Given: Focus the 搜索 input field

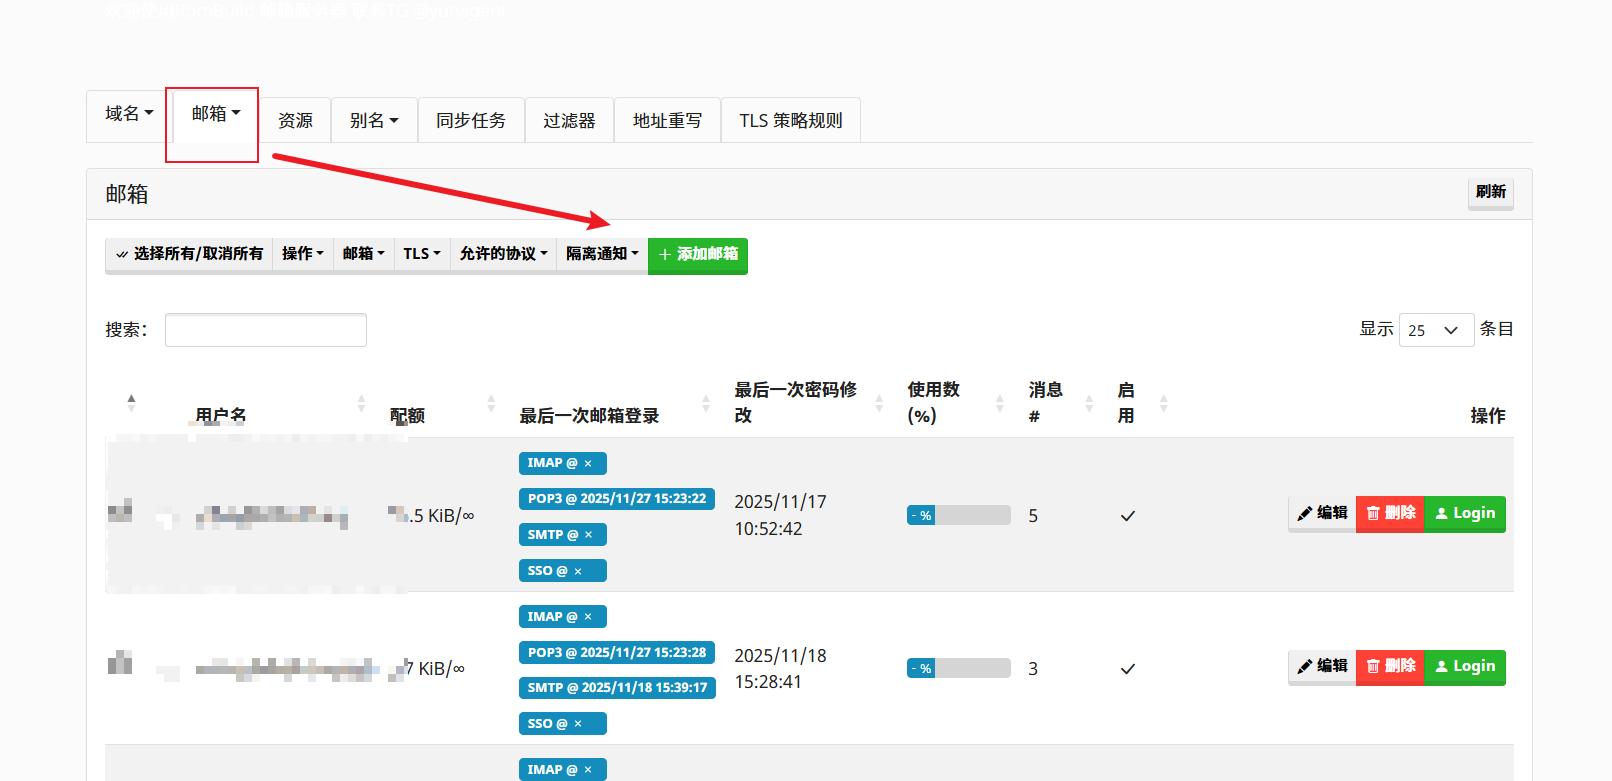Looking at the screenshot, I should [x=266, y=330].
